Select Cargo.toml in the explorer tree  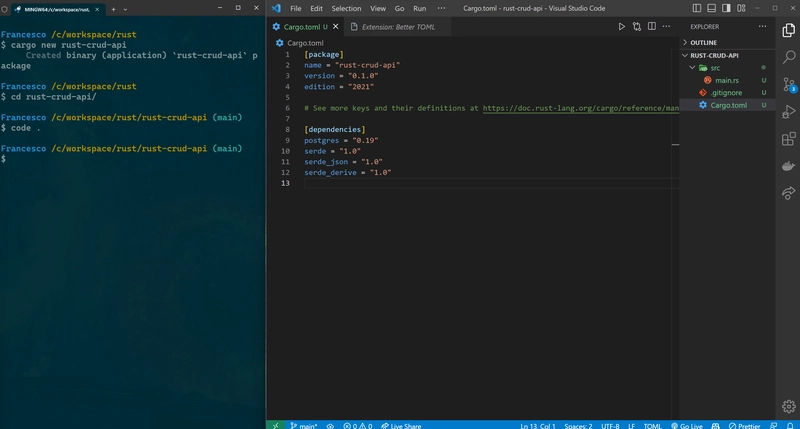[x=728, y=105]
